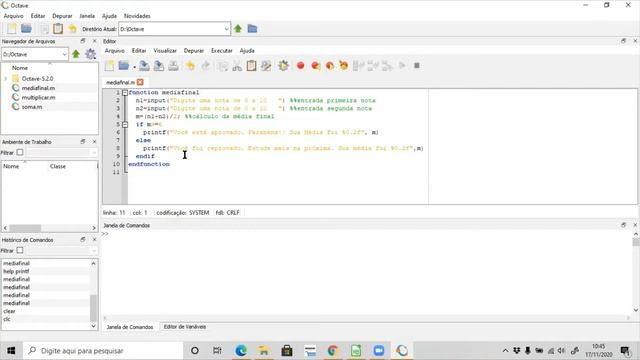The width and height of the screenshot is (640, 360).
Task: Click the Copy icon in editor toolbar
Action: pyautogui.click(x=223, y=66)
